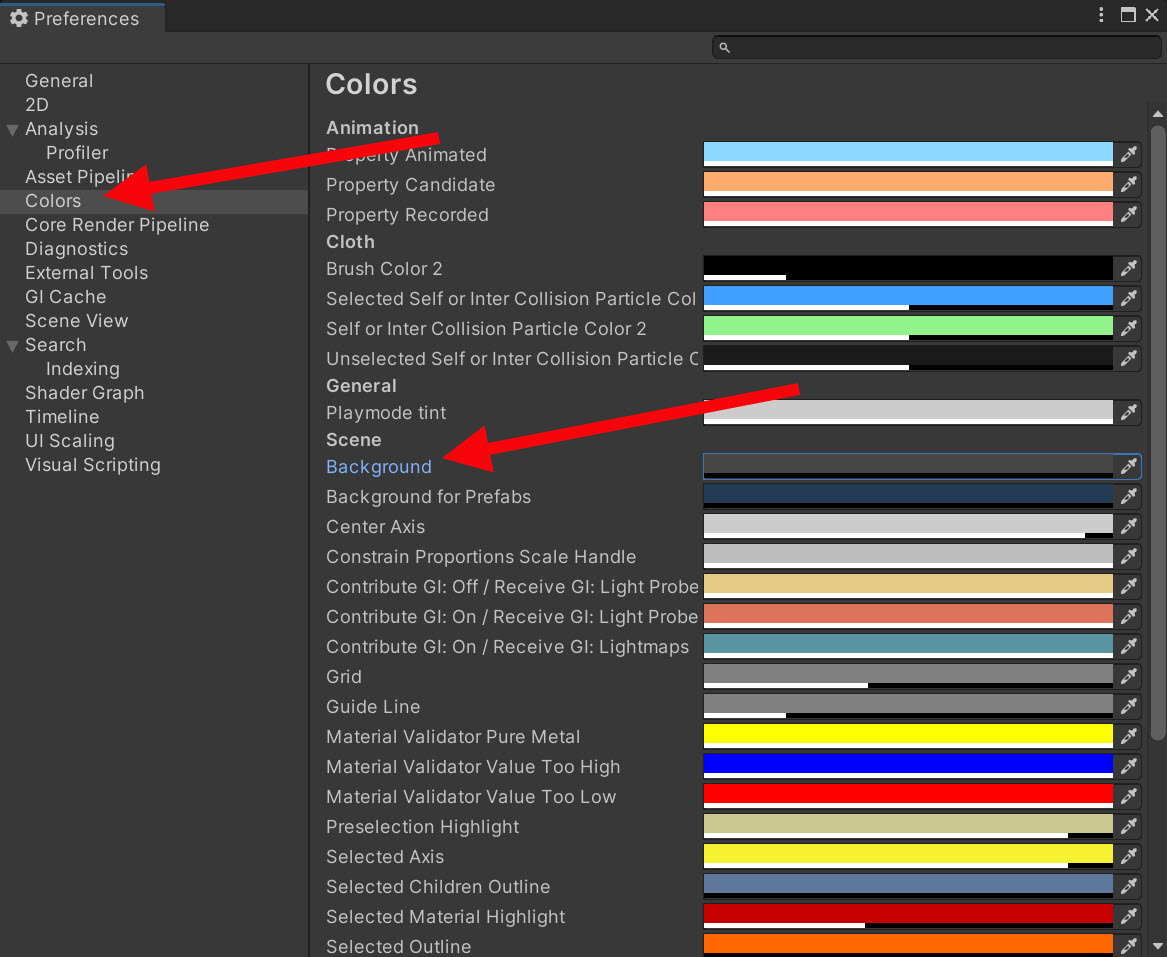The height and width of the screenshot is (957, 1167).
Task: Open the Background for Prefabs color swatch
Action: point(908,496)
